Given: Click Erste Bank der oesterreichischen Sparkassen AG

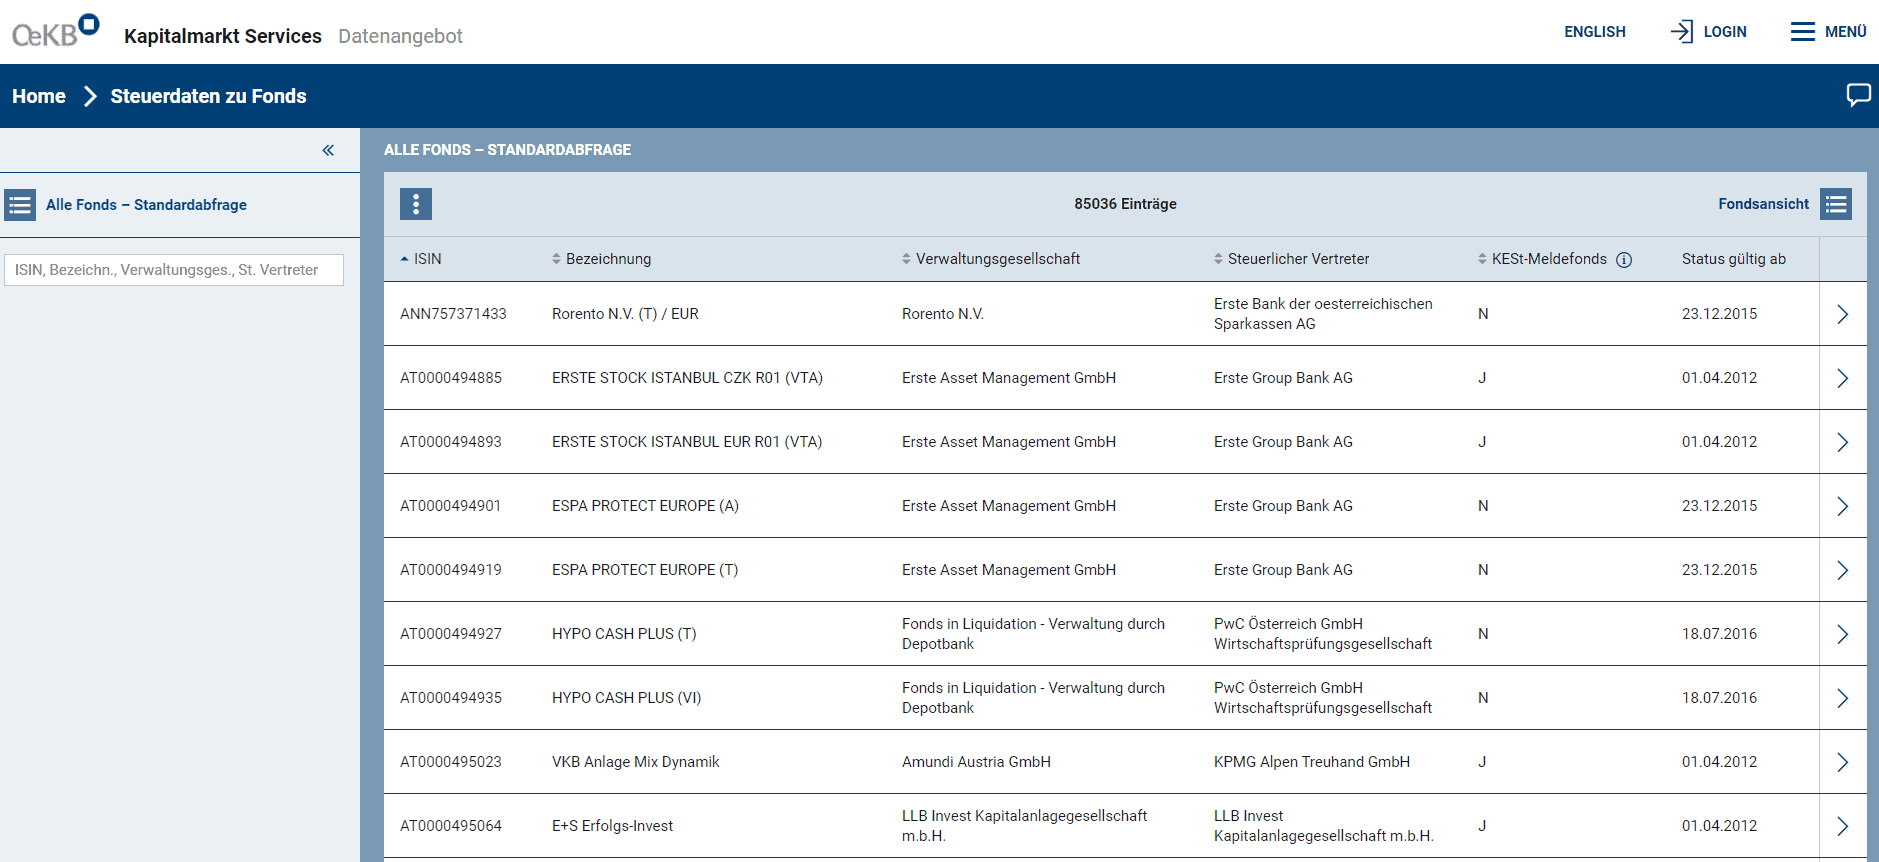Looking at the screenshot, I should click(x=1323, y=314).
